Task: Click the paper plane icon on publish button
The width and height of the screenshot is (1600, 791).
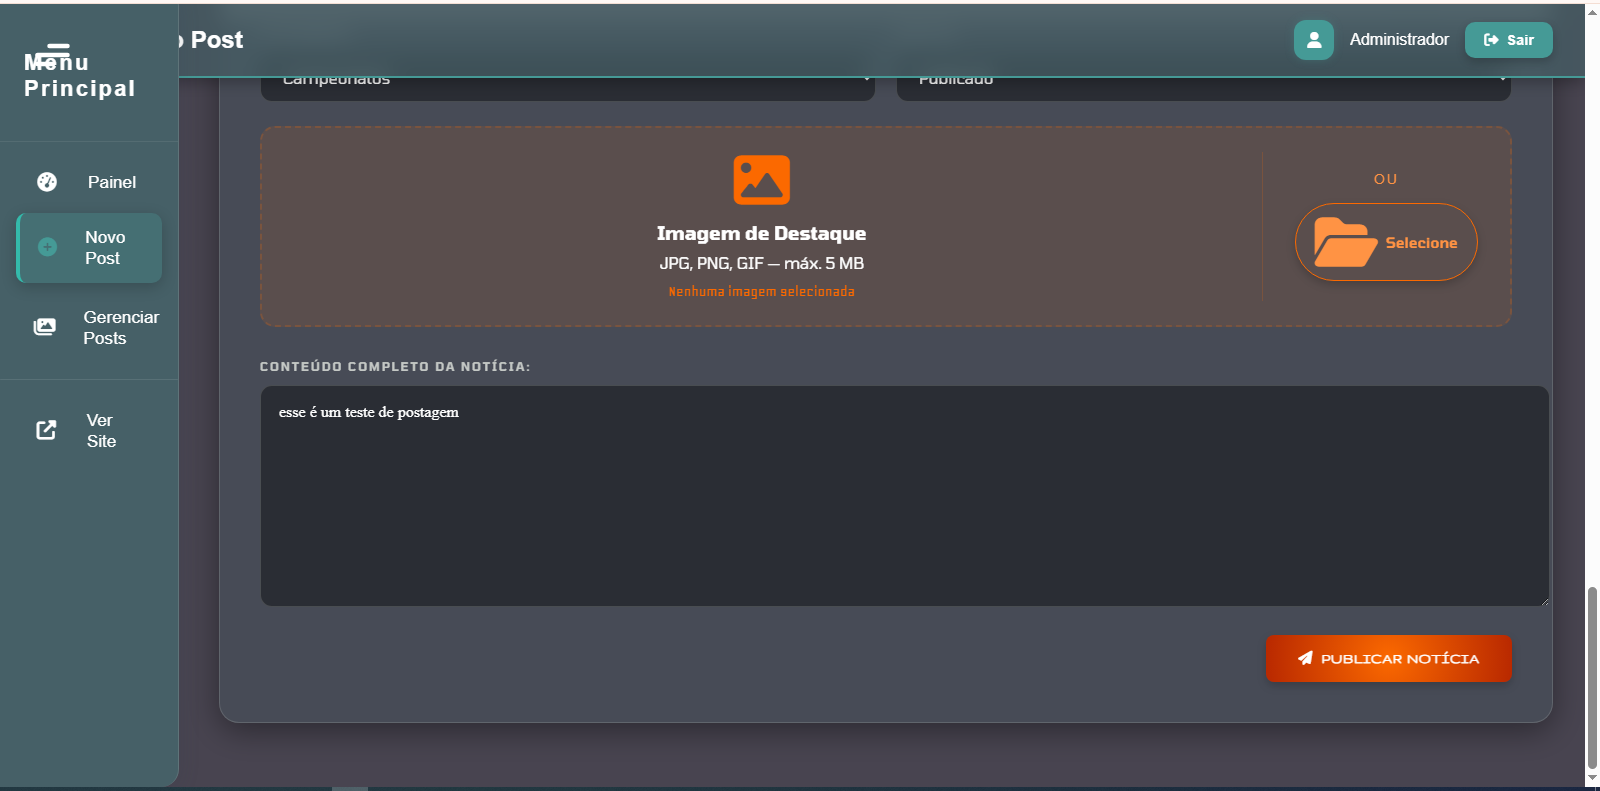Action: click(1305, 658)
